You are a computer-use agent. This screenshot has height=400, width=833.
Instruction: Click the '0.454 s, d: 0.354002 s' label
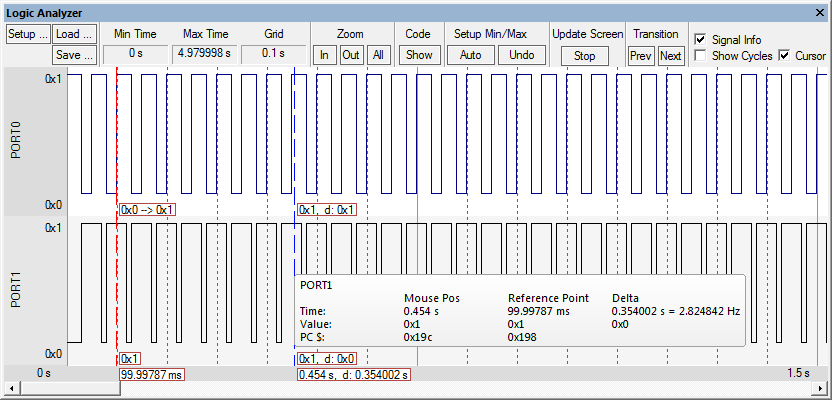(x=354, y=375)
